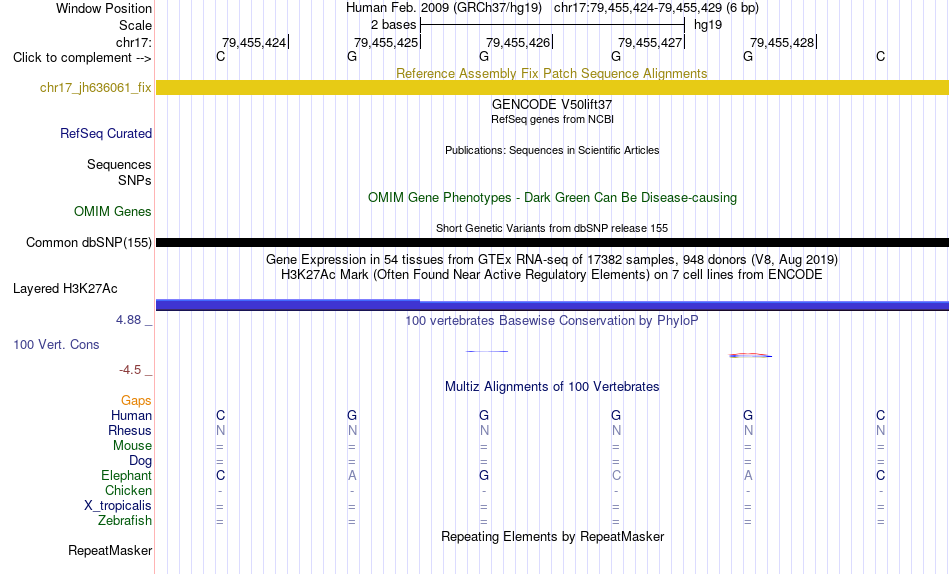Click Elephant base A under 79,455,428 column
This screenshot has width=950, height=574.
748,475
